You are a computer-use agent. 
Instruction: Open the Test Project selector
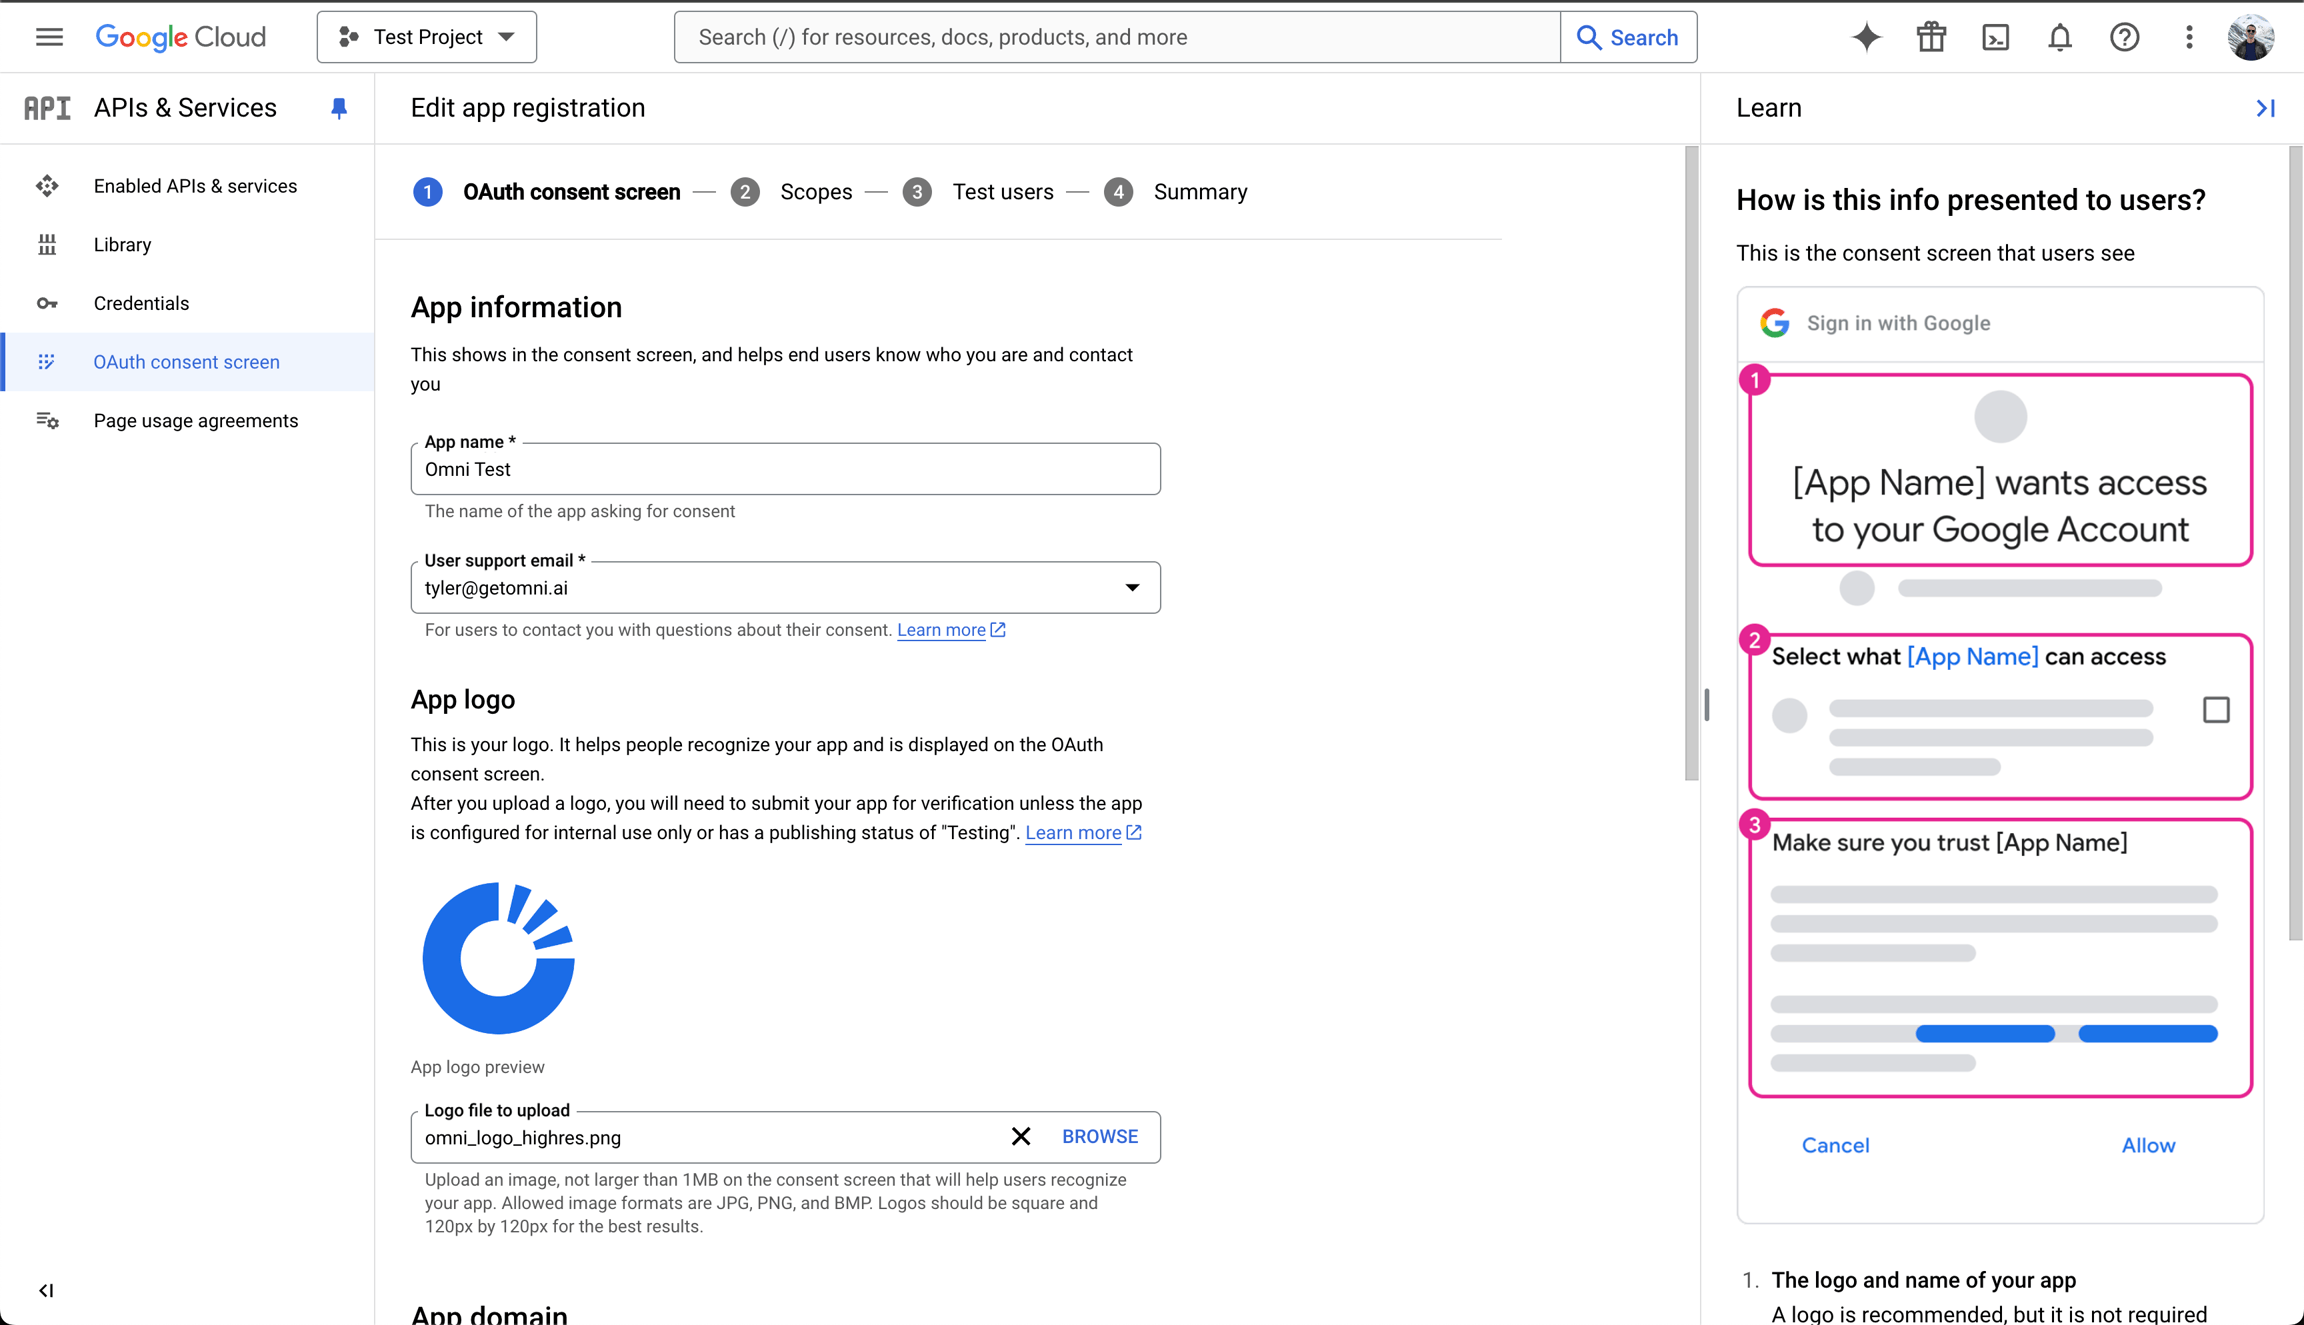coord(427,36)
